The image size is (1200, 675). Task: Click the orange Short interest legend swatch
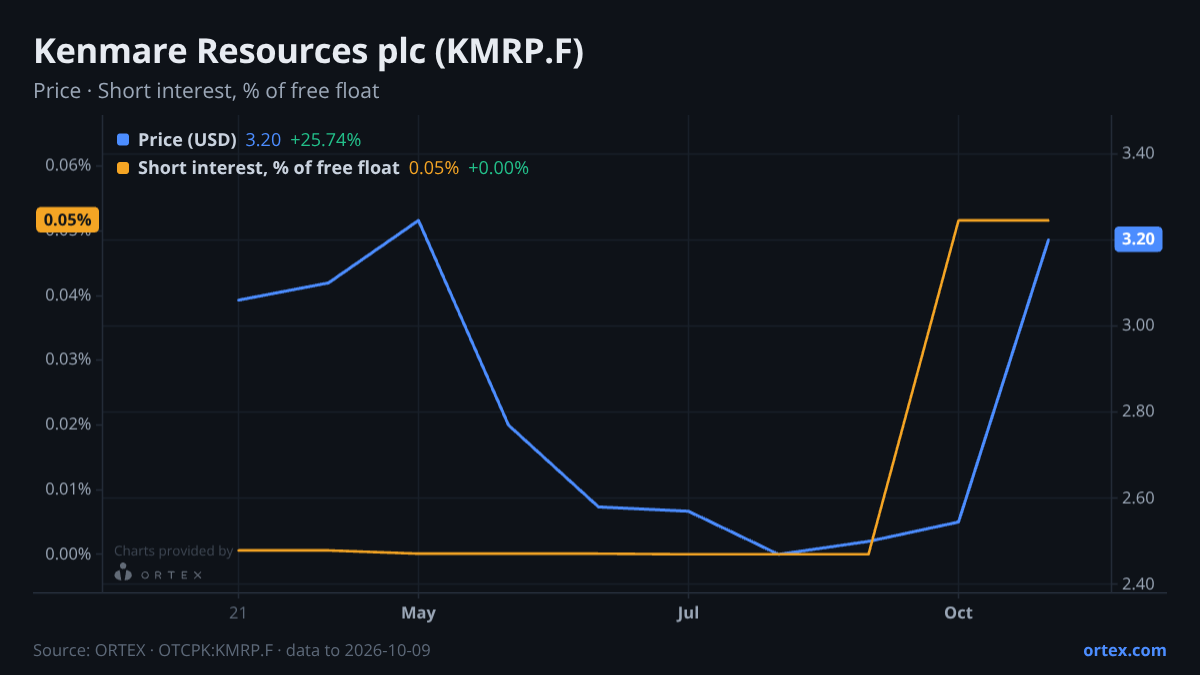pyautogui.click(x=123, y=168)
